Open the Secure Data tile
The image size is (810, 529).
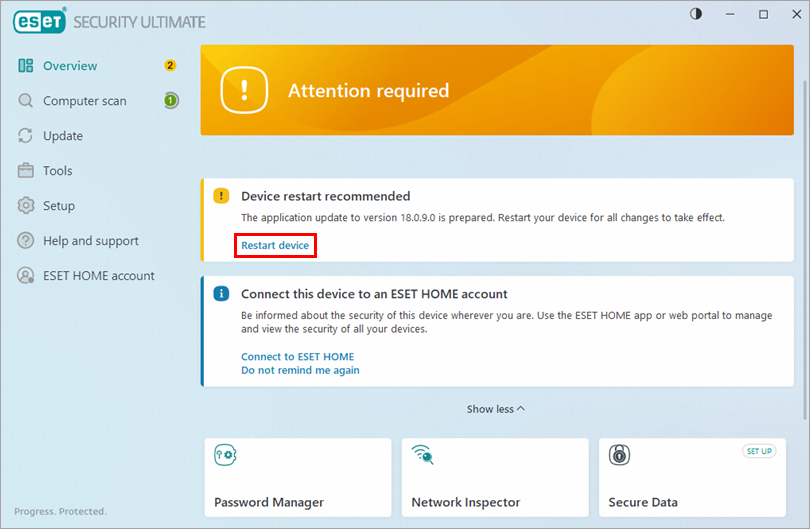(692, 477)
